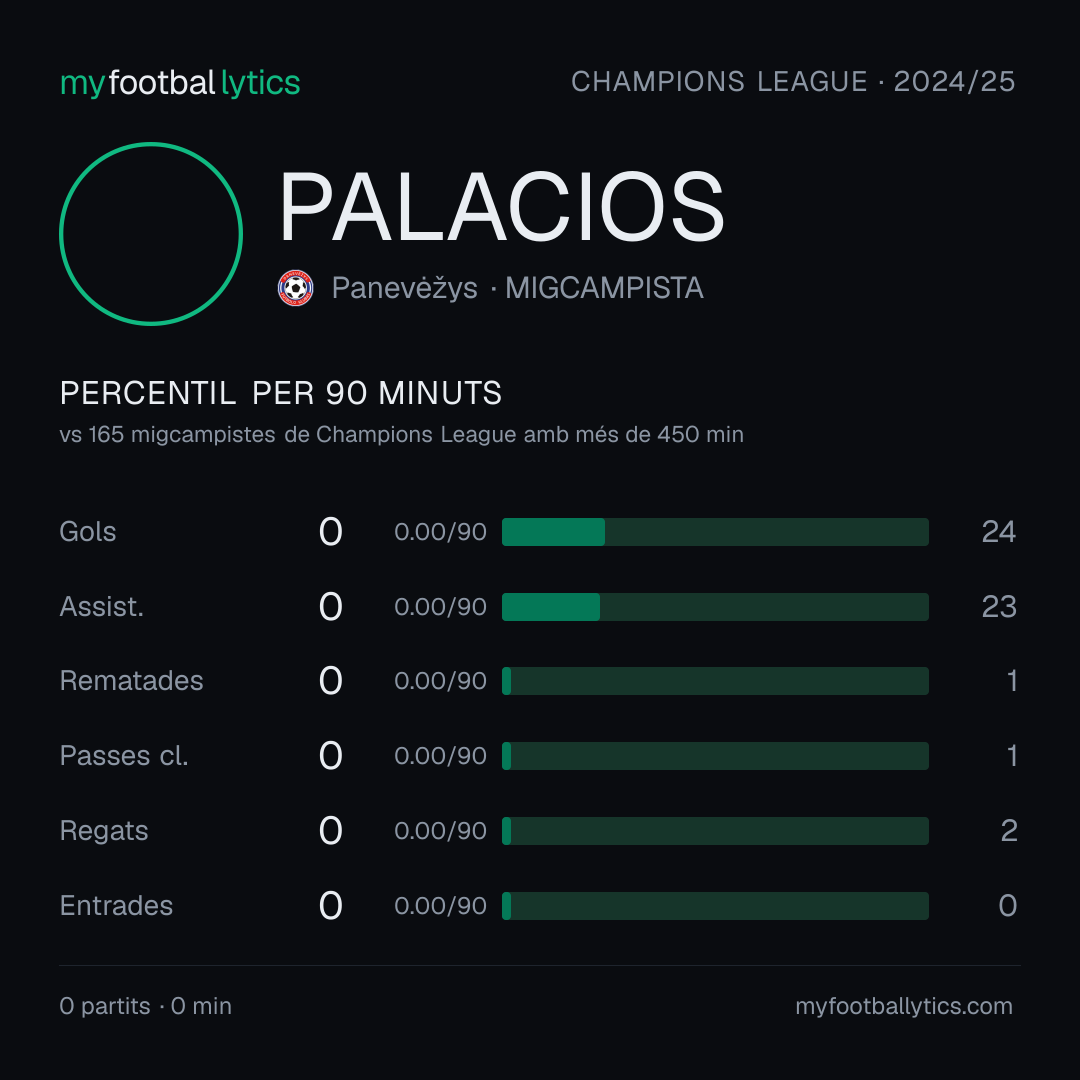Click the Gols stat label
Image resolution: width=1080 pixels, height=1080 pixels.
pos(87,532)
